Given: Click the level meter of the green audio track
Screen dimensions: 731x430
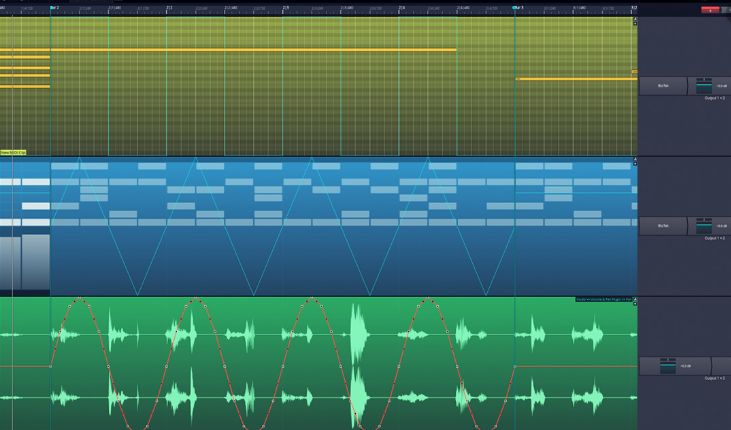Looking at the screenshot, I should [668, 367].
